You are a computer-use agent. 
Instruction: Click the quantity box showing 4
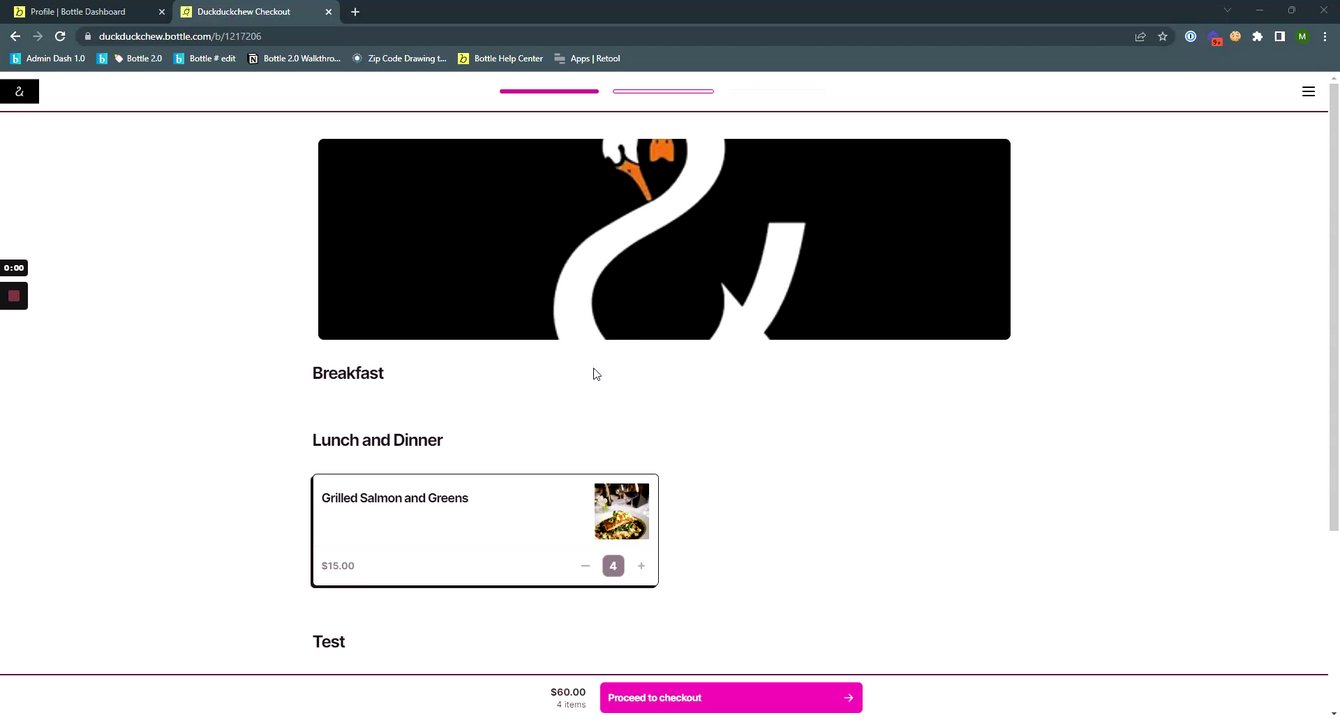[x=613, y=566]
